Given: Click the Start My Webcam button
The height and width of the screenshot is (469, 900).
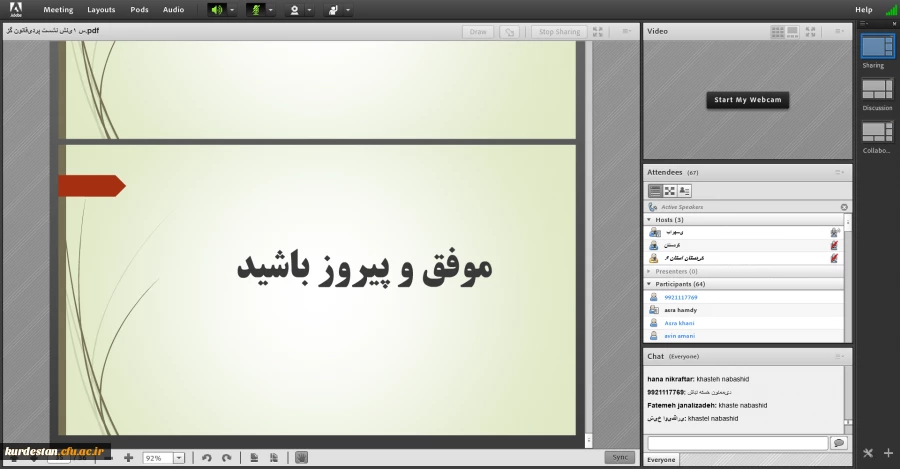Looking at the screenshot, I should click(748, 100).
